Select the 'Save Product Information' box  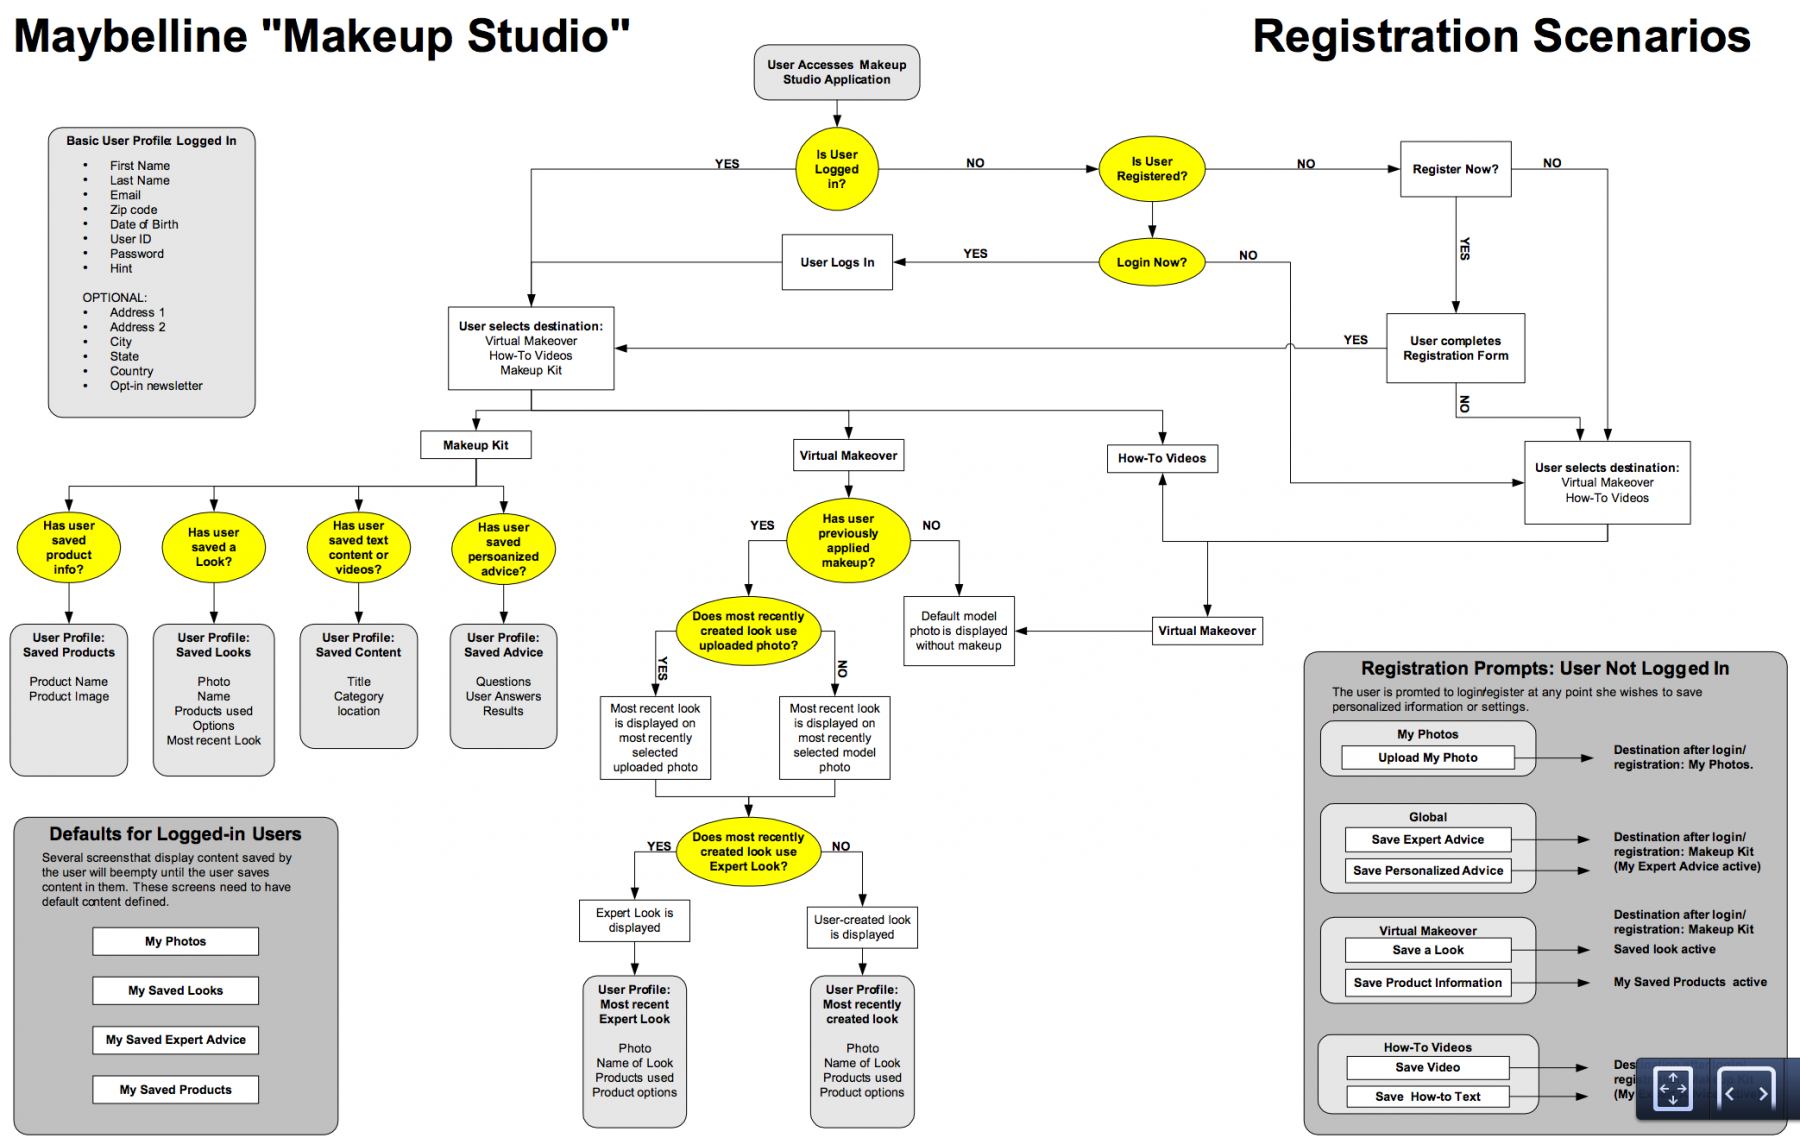pos(1428,983)
